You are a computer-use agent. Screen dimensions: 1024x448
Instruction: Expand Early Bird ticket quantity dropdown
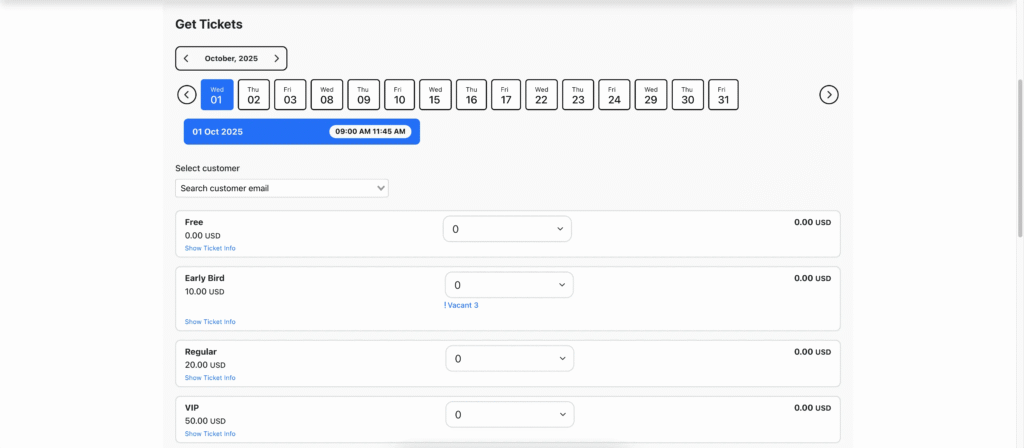click(508, 285)
